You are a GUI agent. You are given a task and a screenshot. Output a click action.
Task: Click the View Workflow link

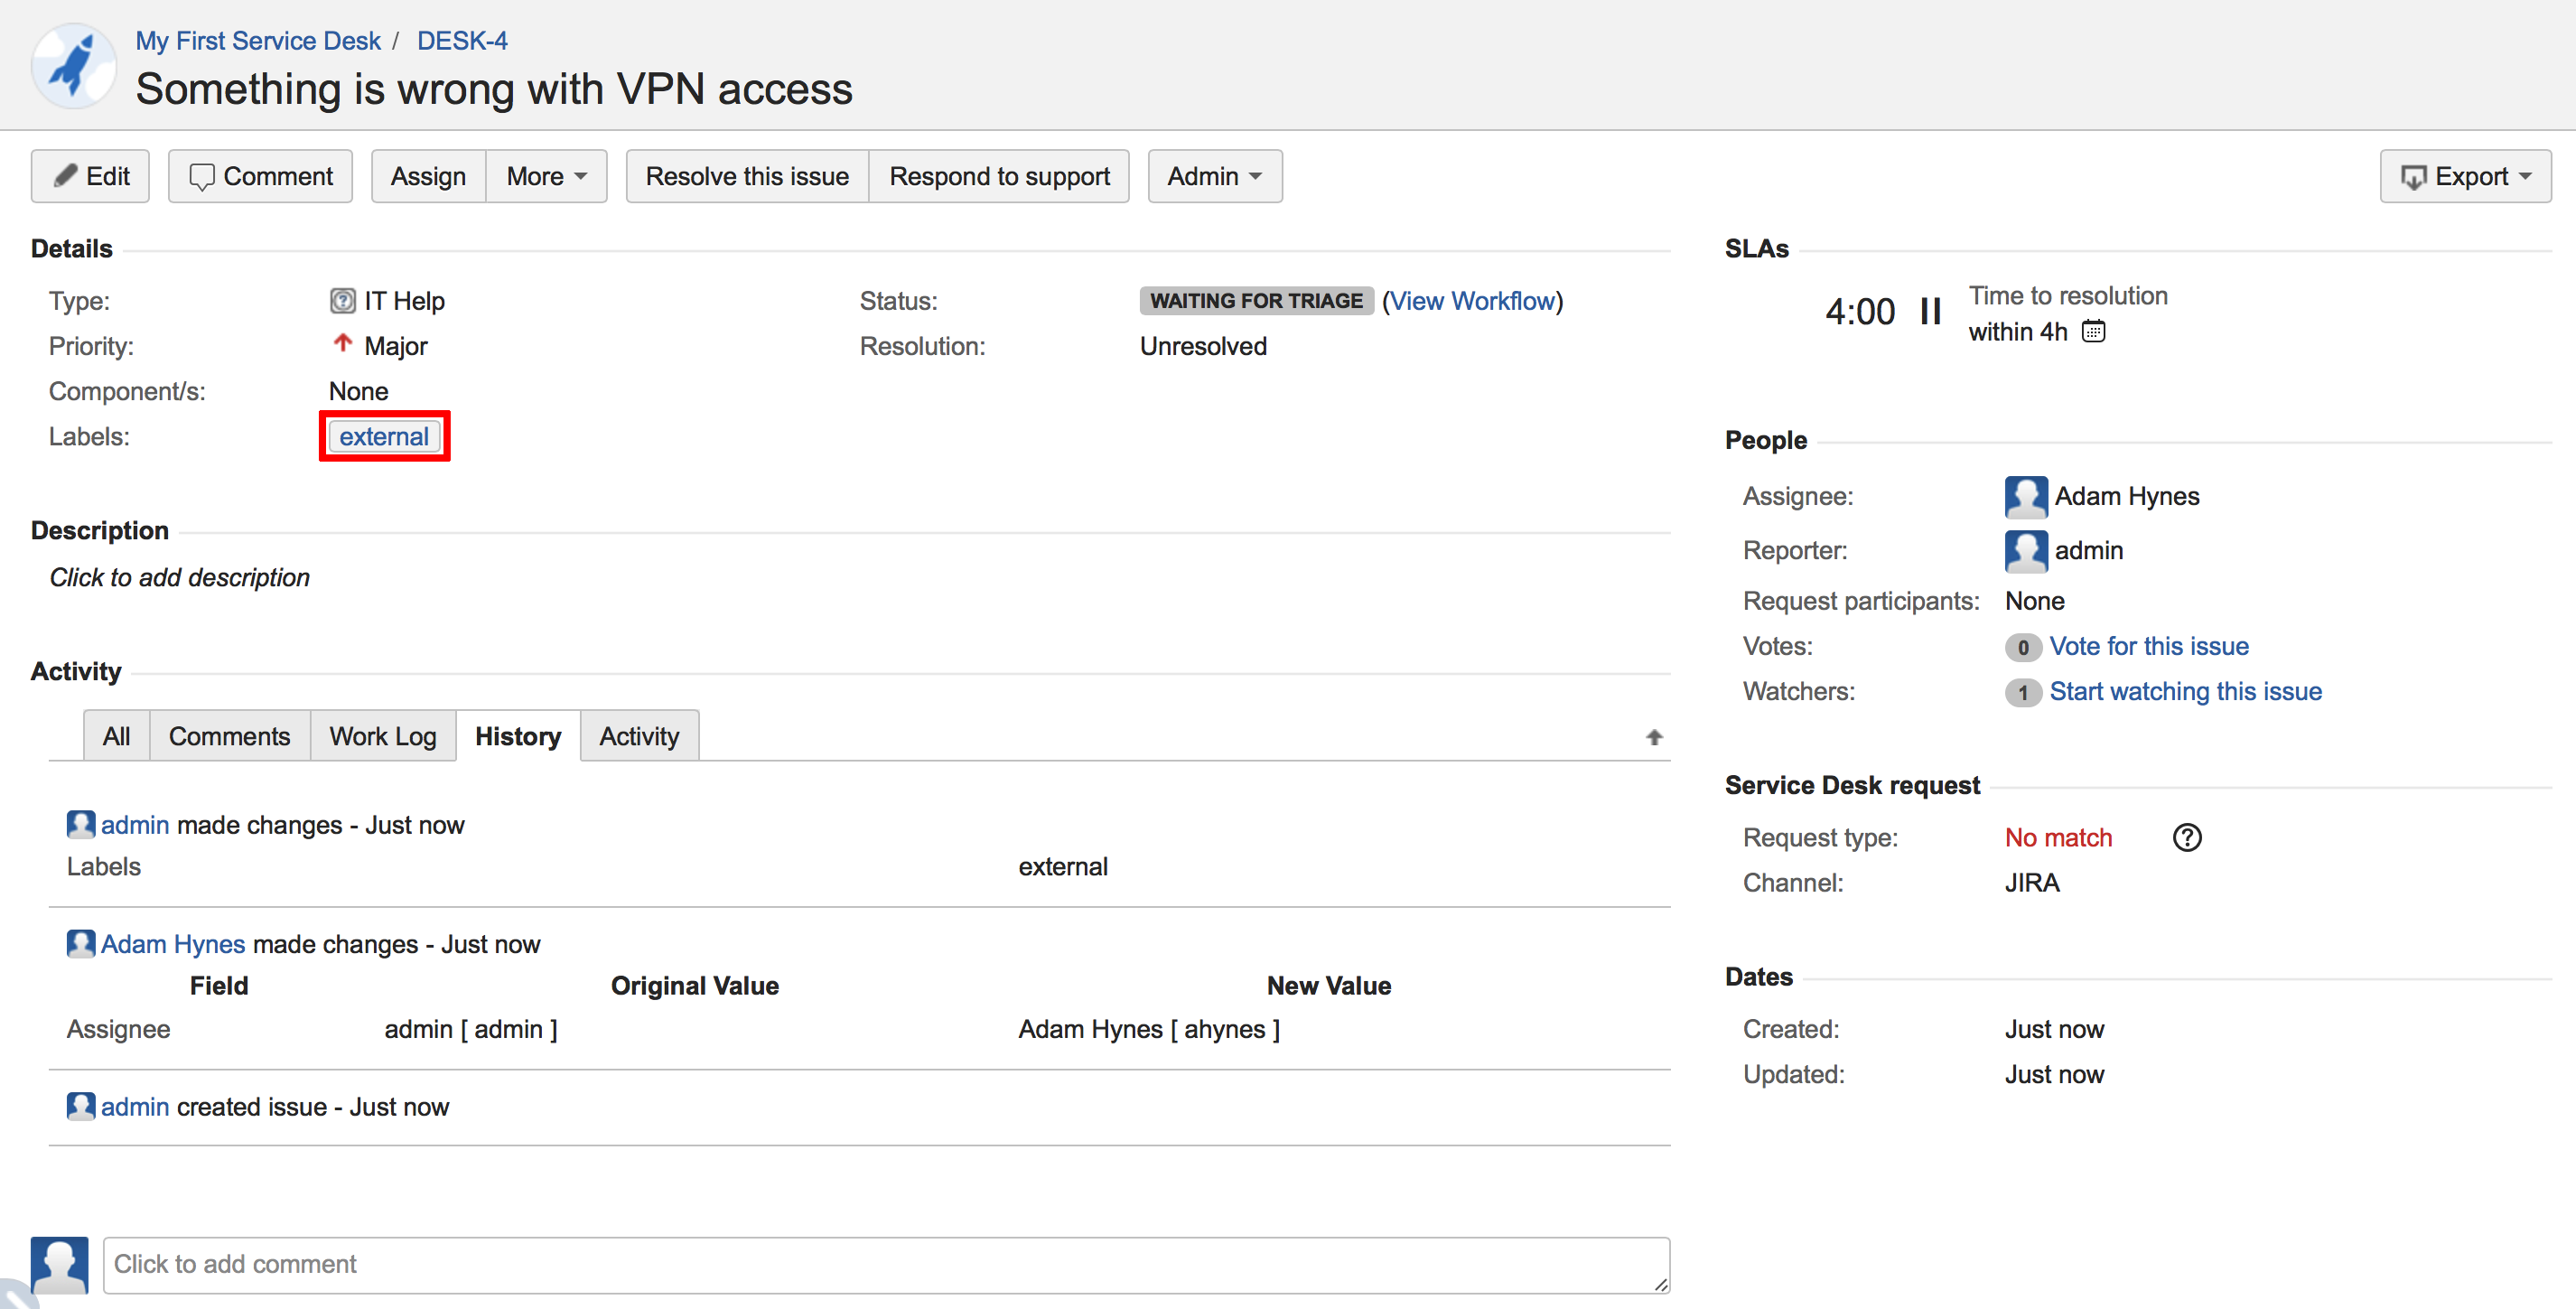(x=1472, y=301)
